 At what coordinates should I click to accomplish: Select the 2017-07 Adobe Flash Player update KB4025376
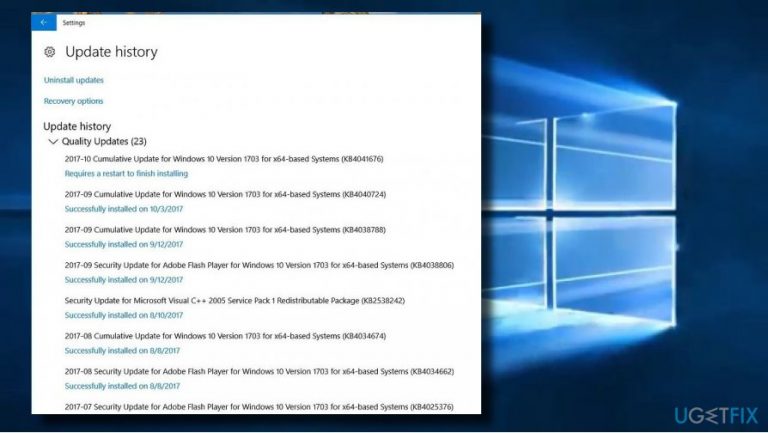pyautogui.click(x=259, y=407)
